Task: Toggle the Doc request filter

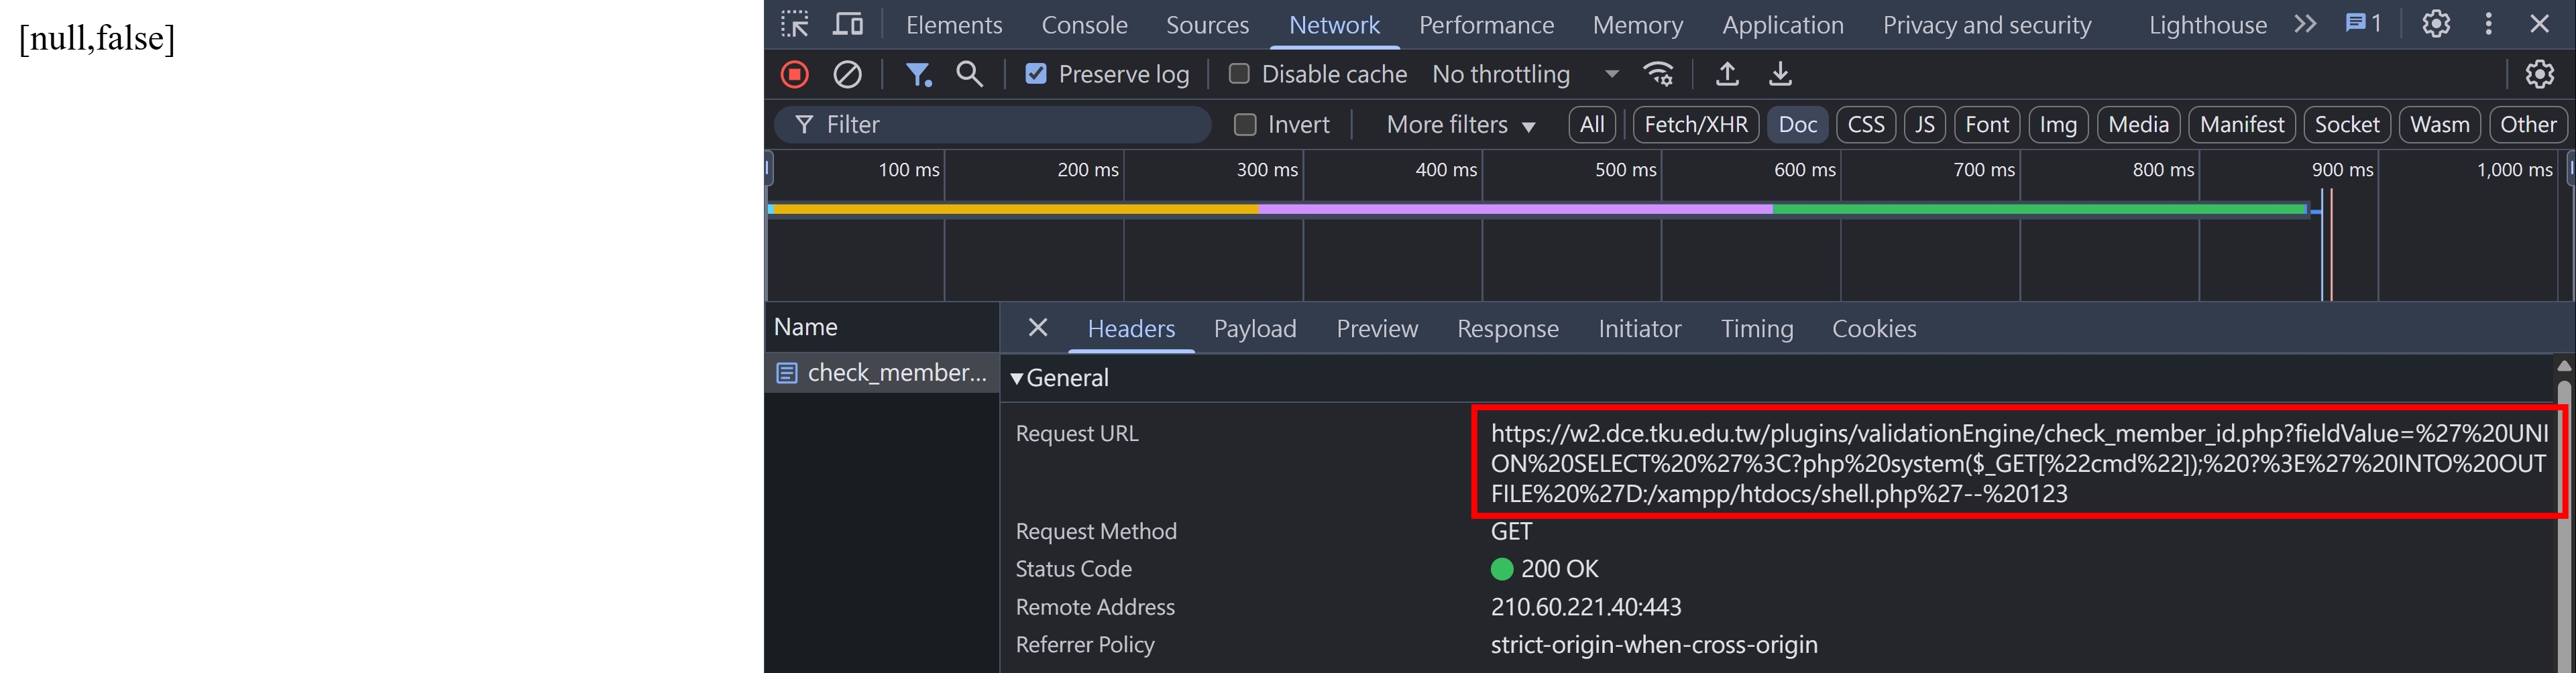Action: point(1798,124)
